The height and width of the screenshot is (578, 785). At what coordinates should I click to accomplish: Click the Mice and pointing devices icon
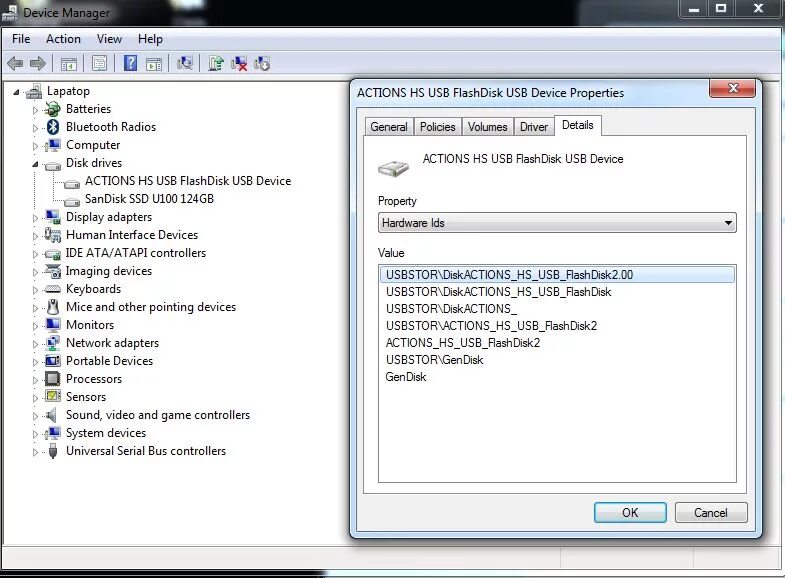[x=53, y=307]
